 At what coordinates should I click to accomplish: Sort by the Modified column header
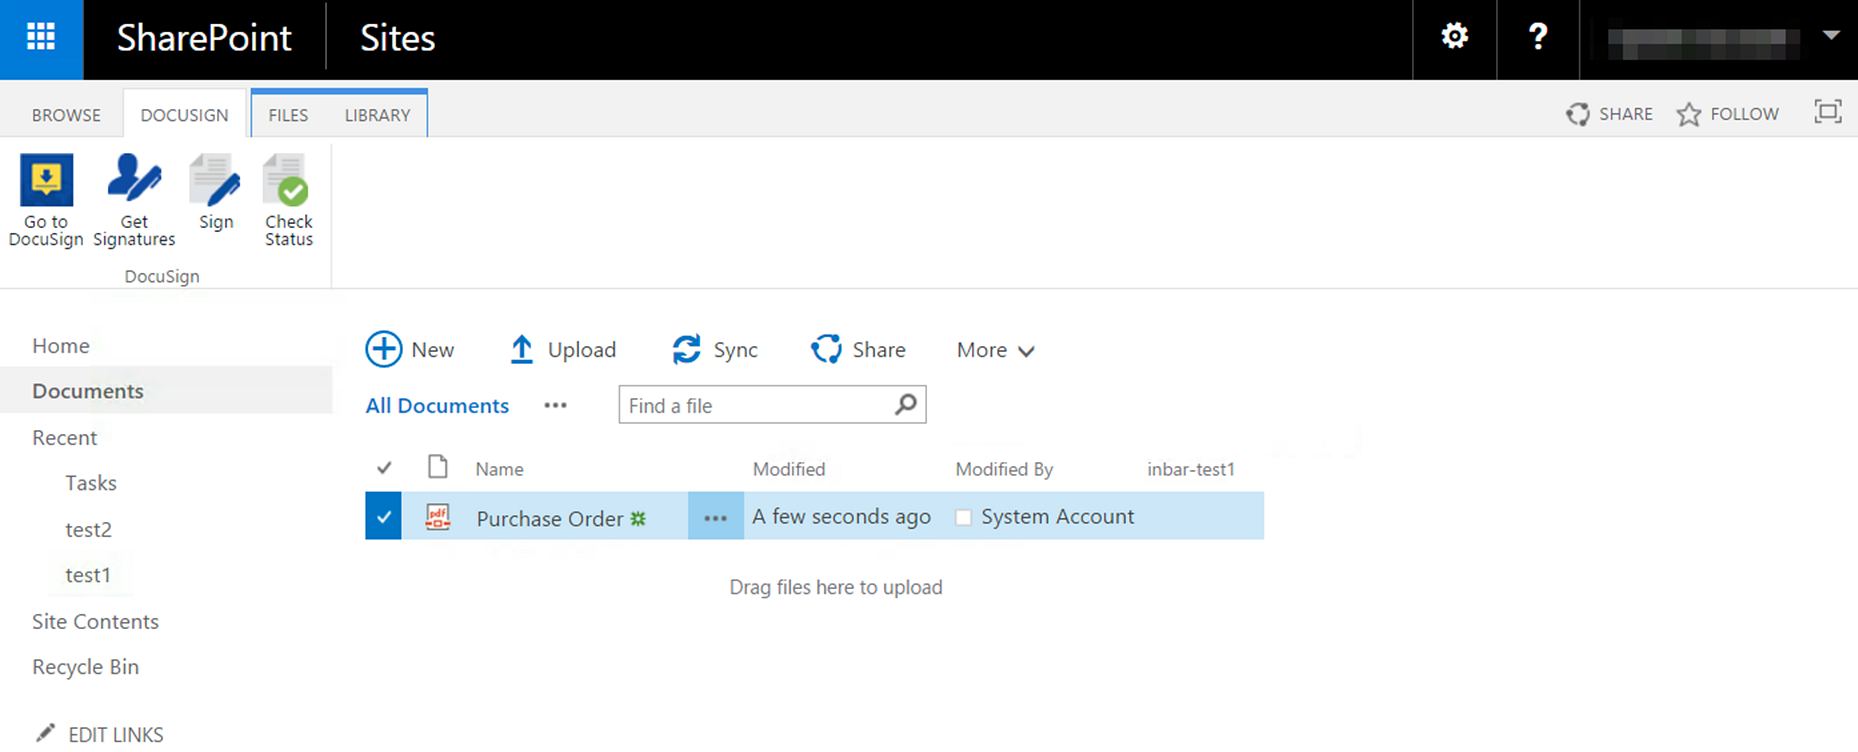tap(789, 469)
